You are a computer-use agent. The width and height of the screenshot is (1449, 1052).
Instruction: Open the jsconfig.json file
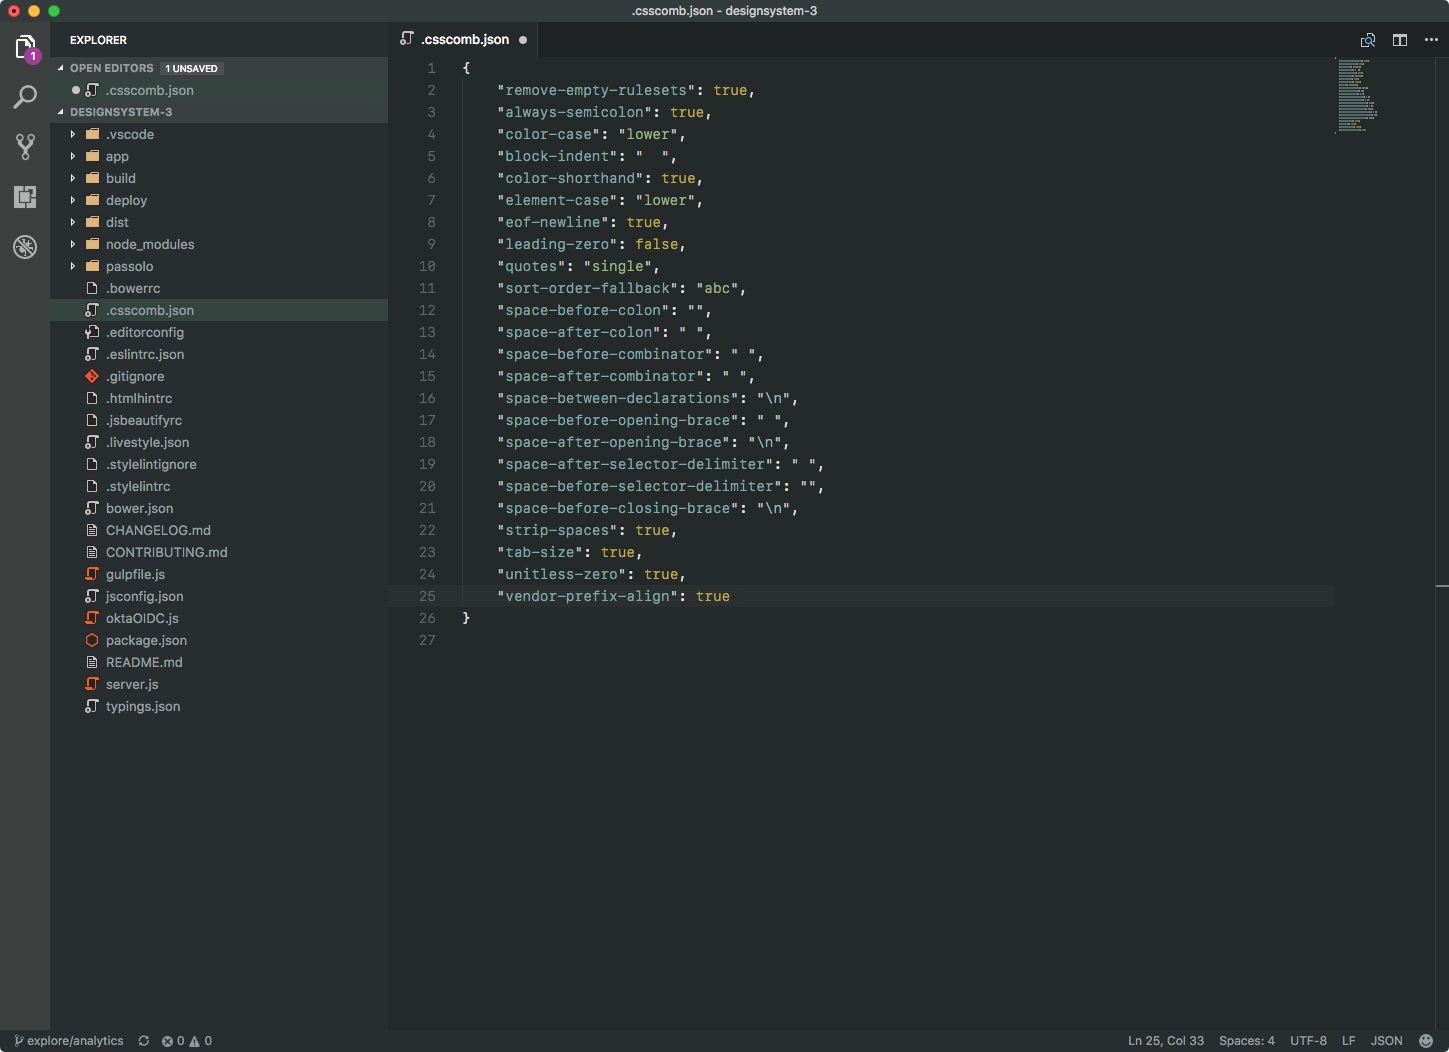point(219,596)
